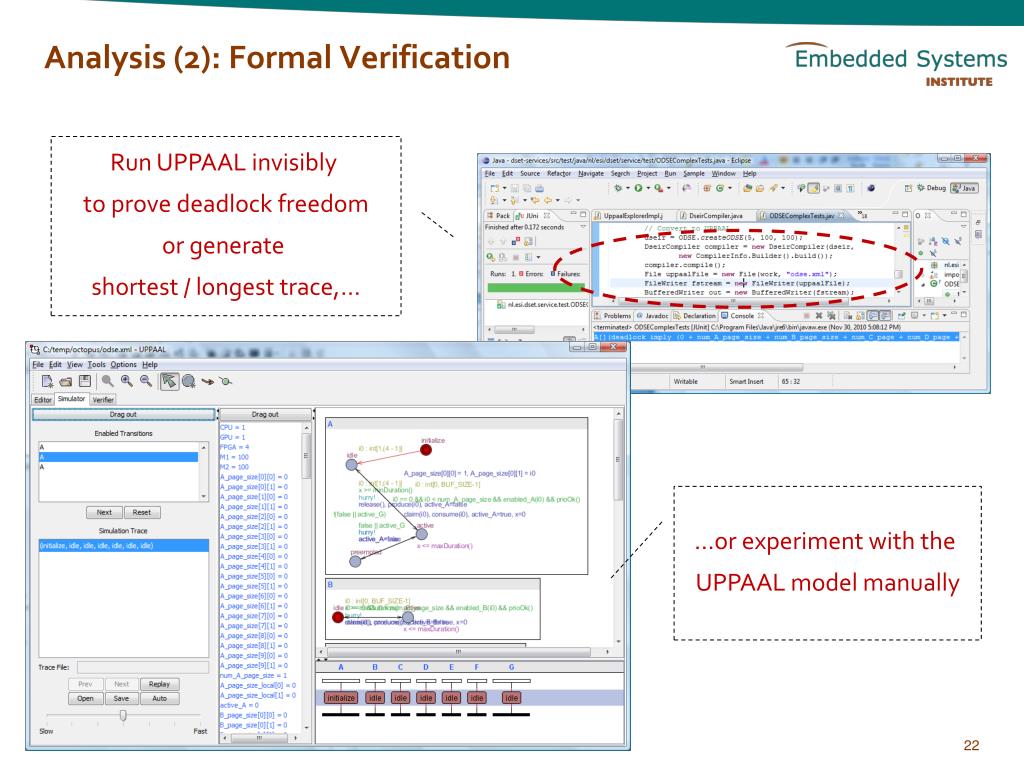The image size is (1024, 768).
Task: Click Save floppy icon in UPPAAL toolbar
Action: (85, 381)
